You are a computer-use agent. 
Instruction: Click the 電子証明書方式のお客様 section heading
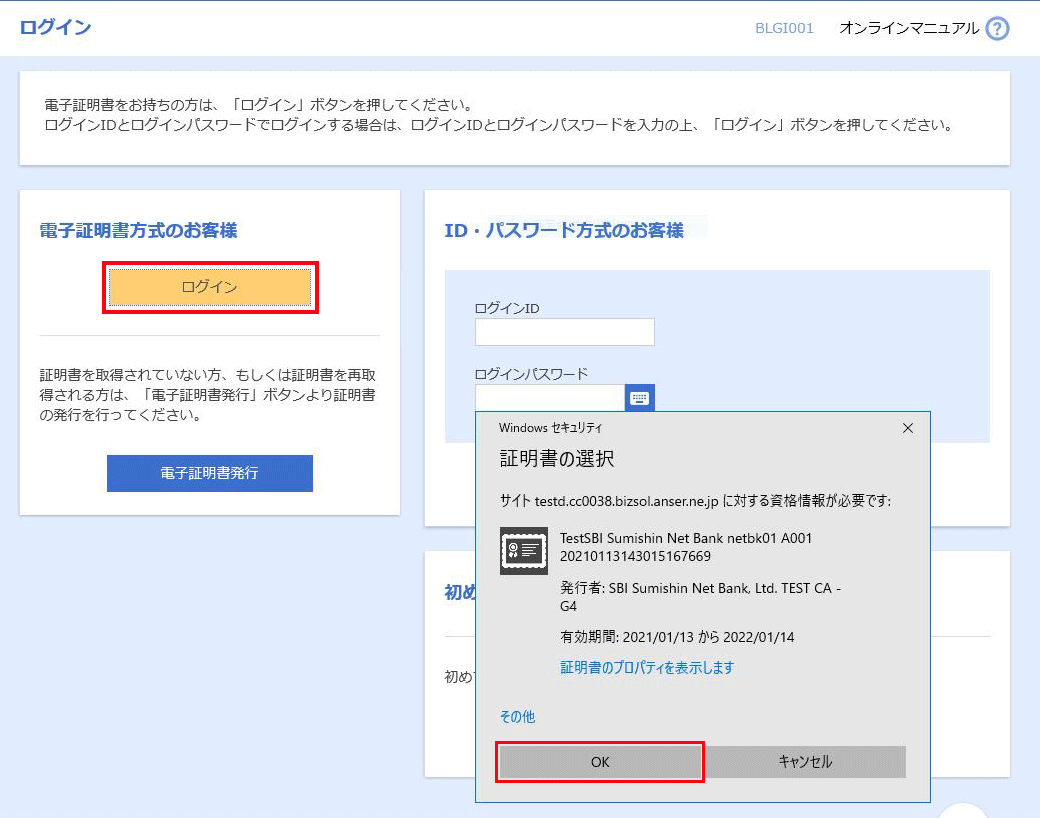(x=138, y=231)
